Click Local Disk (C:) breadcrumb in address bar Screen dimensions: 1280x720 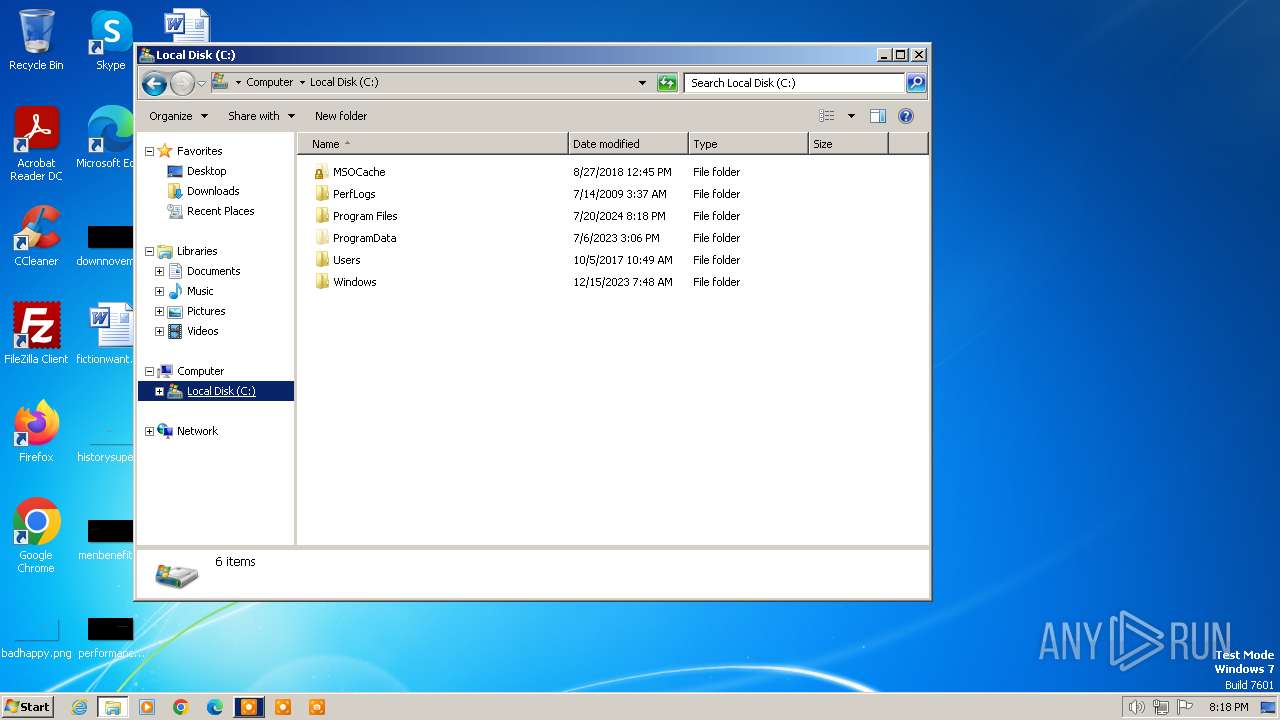point(344,83)
